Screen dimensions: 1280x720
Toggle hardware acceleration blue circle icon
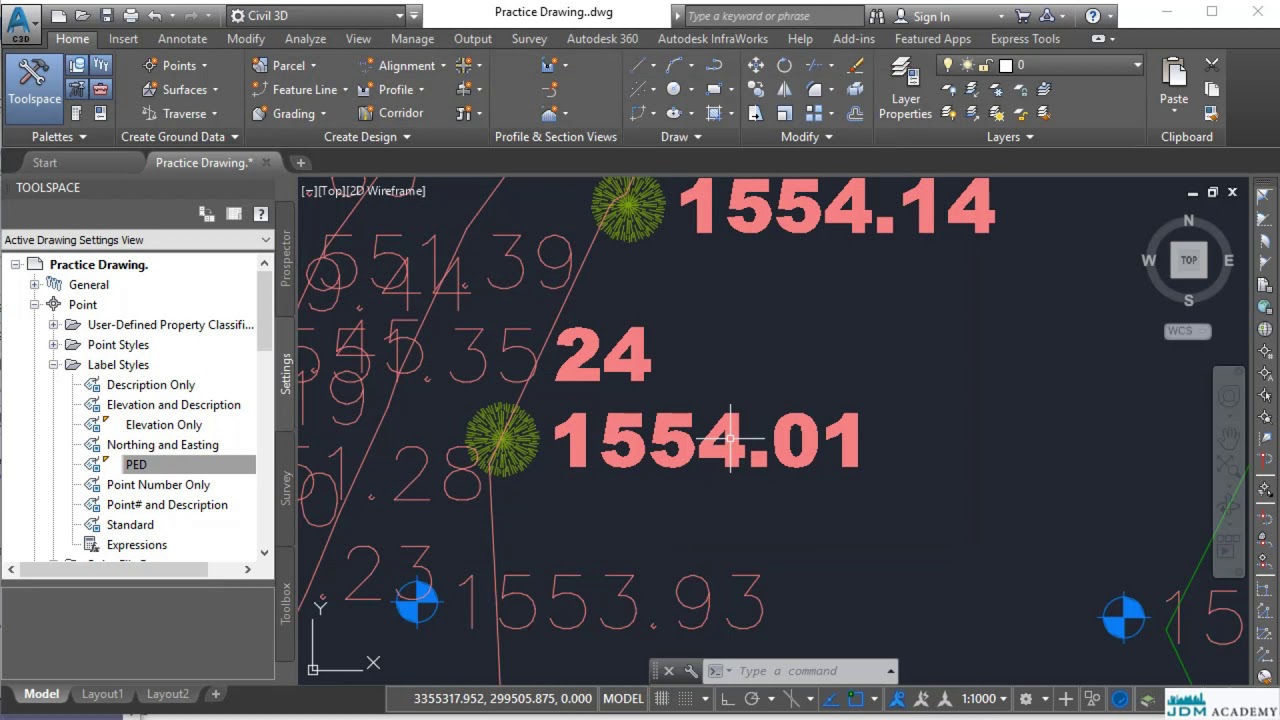click(1120, 699)
